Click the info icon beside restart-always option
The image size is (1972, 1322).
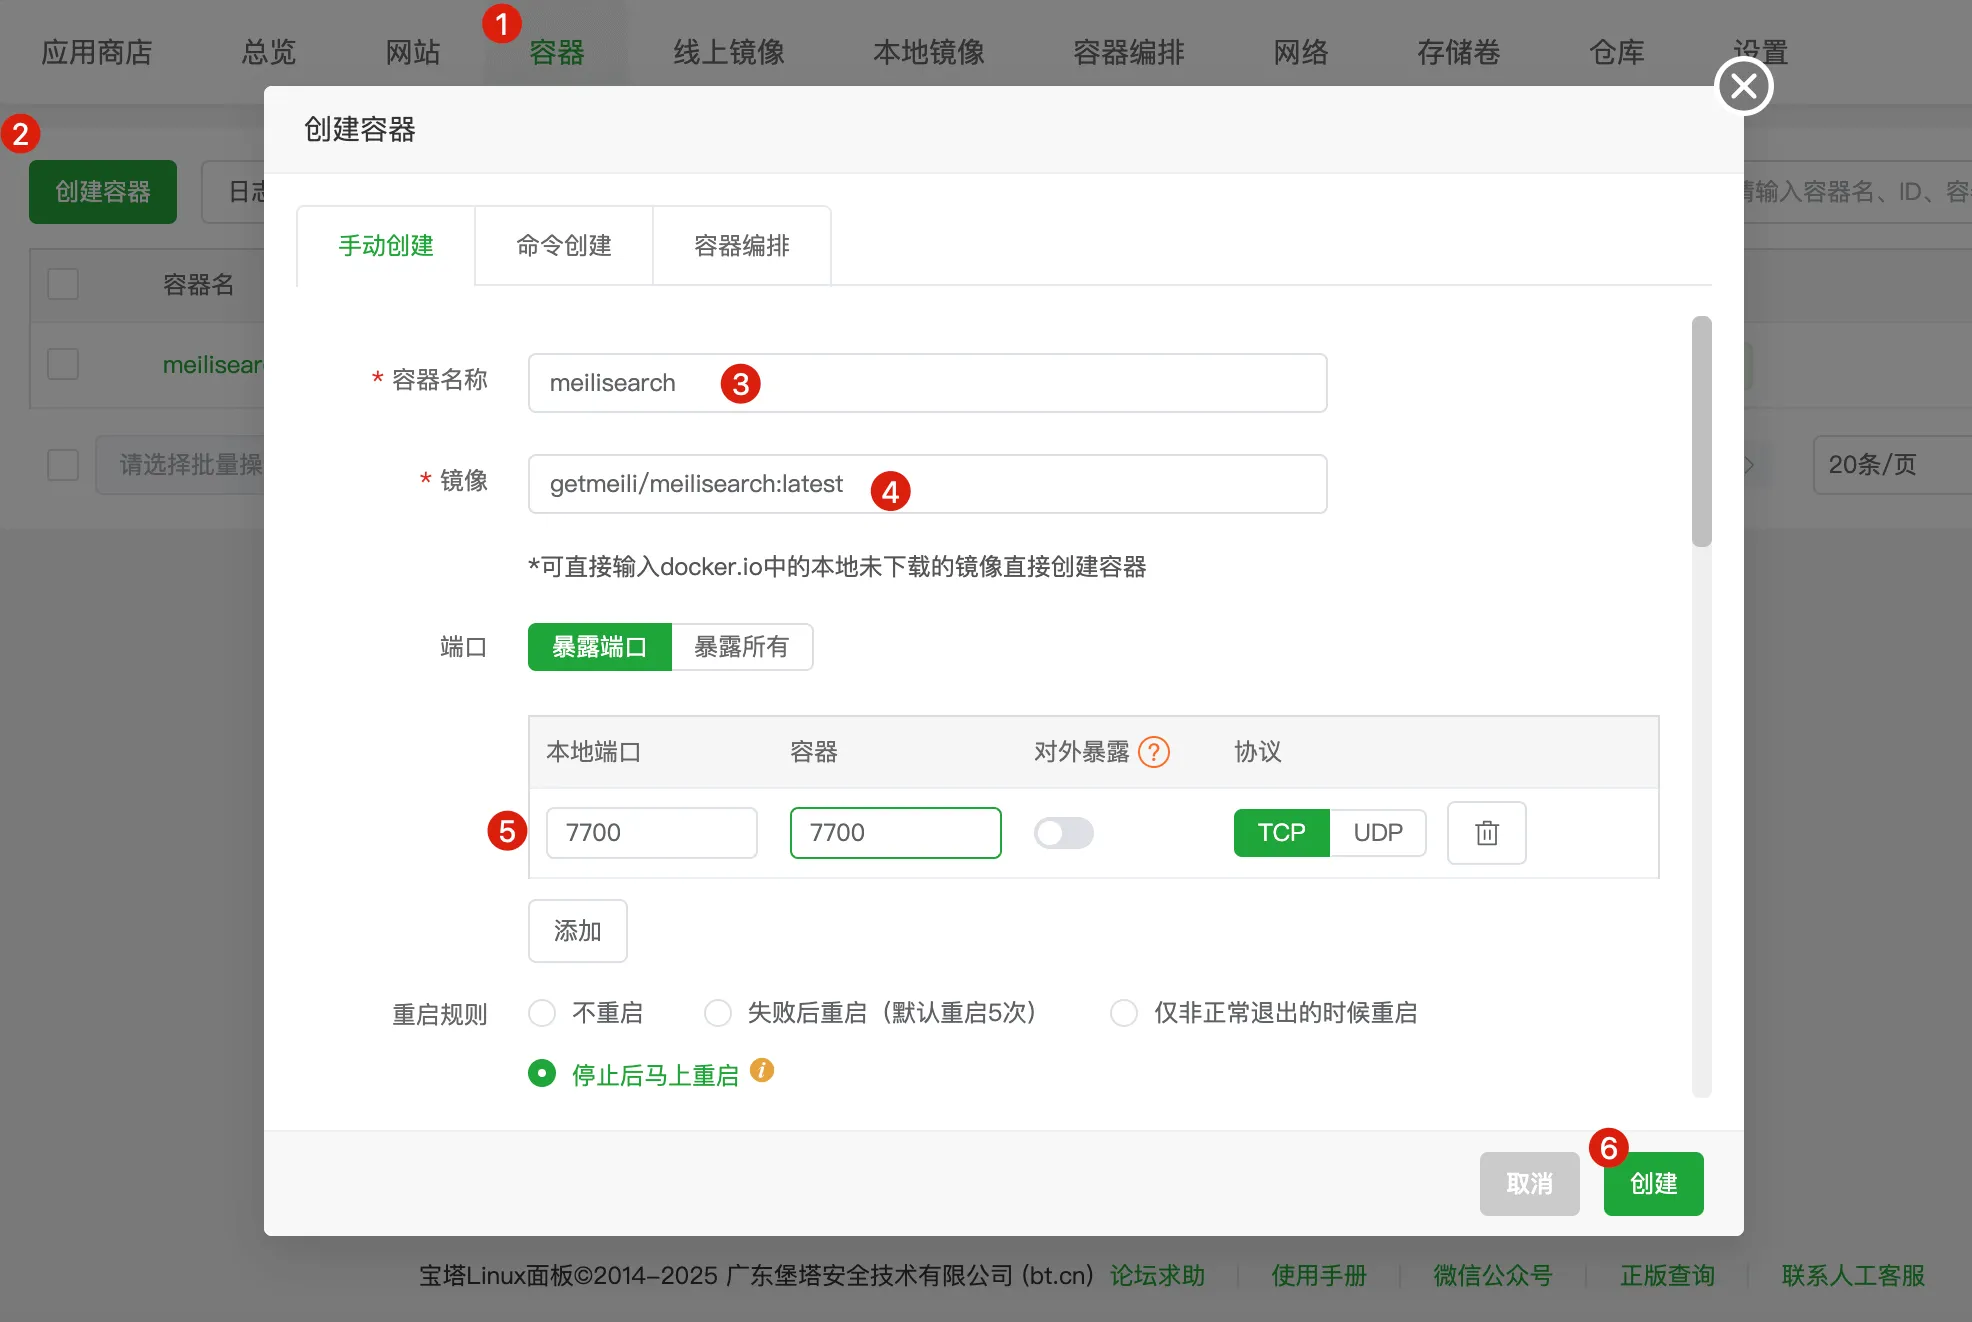click(x=762, y=1070)
